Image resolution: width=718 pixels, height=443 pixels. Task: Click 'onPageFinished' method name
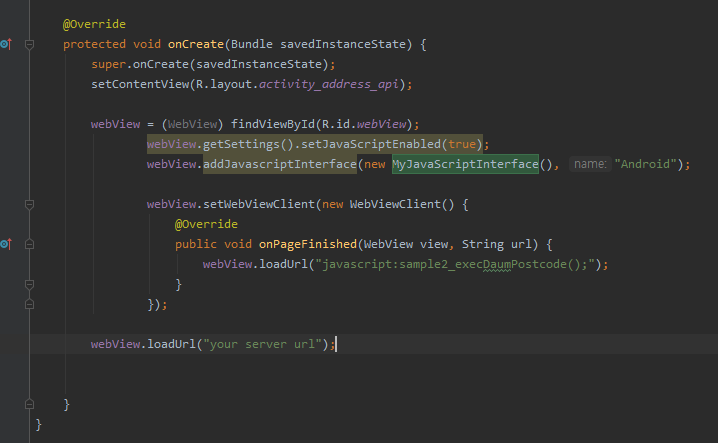click(x=308, y=244)
